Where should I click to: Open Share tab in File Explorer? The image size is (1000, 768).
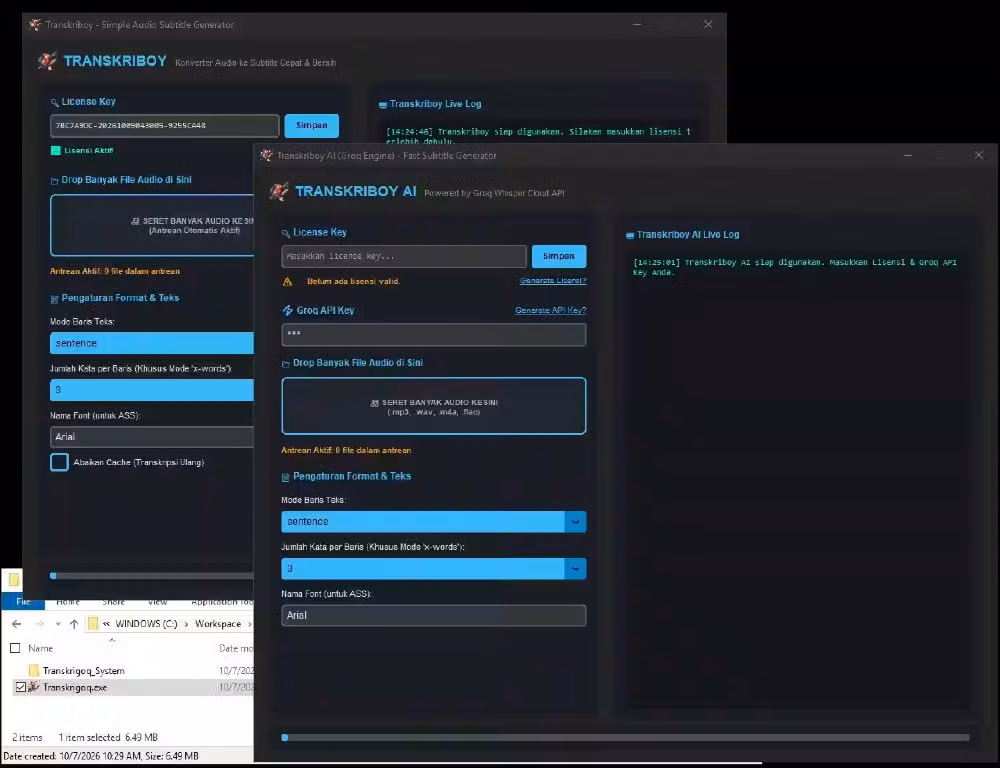click(114, 602)
